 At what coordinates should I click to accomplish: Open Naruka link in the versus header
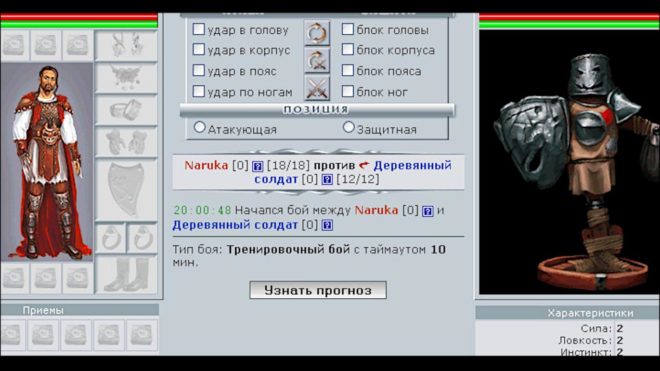pos(206,165)
